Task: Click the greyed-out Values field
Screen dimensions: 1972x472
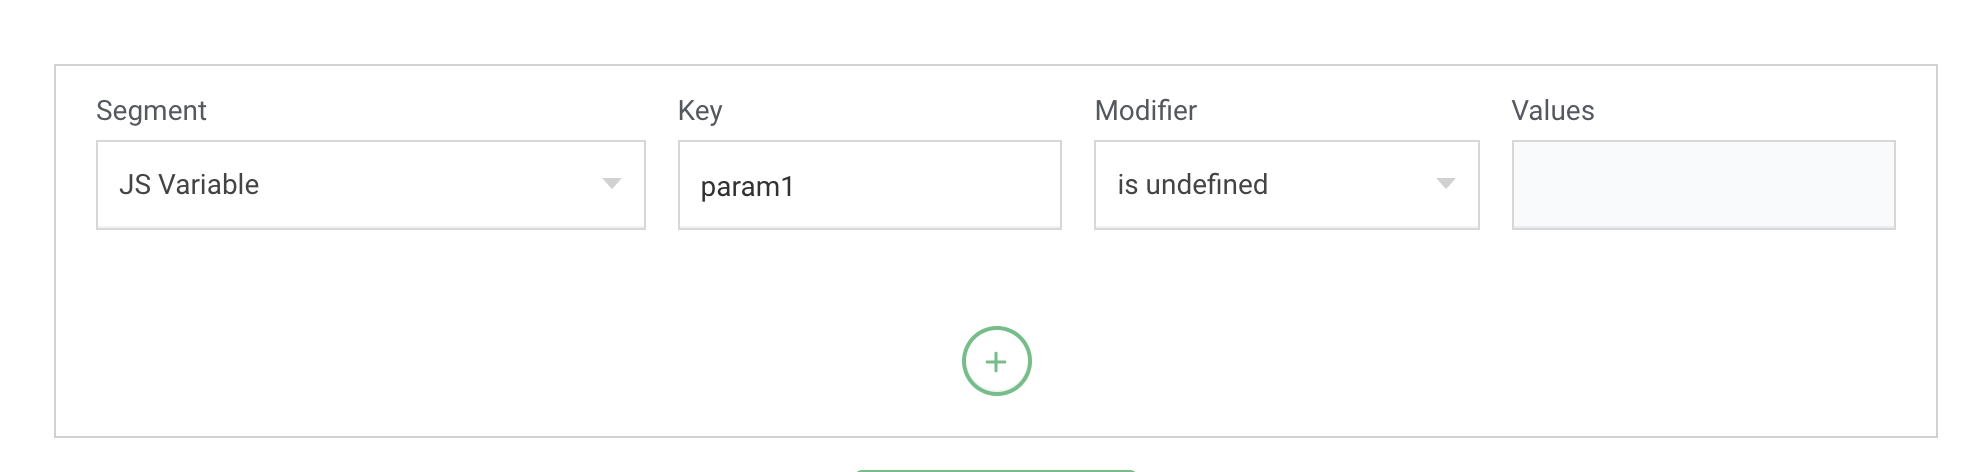Action: (1703, 185)
